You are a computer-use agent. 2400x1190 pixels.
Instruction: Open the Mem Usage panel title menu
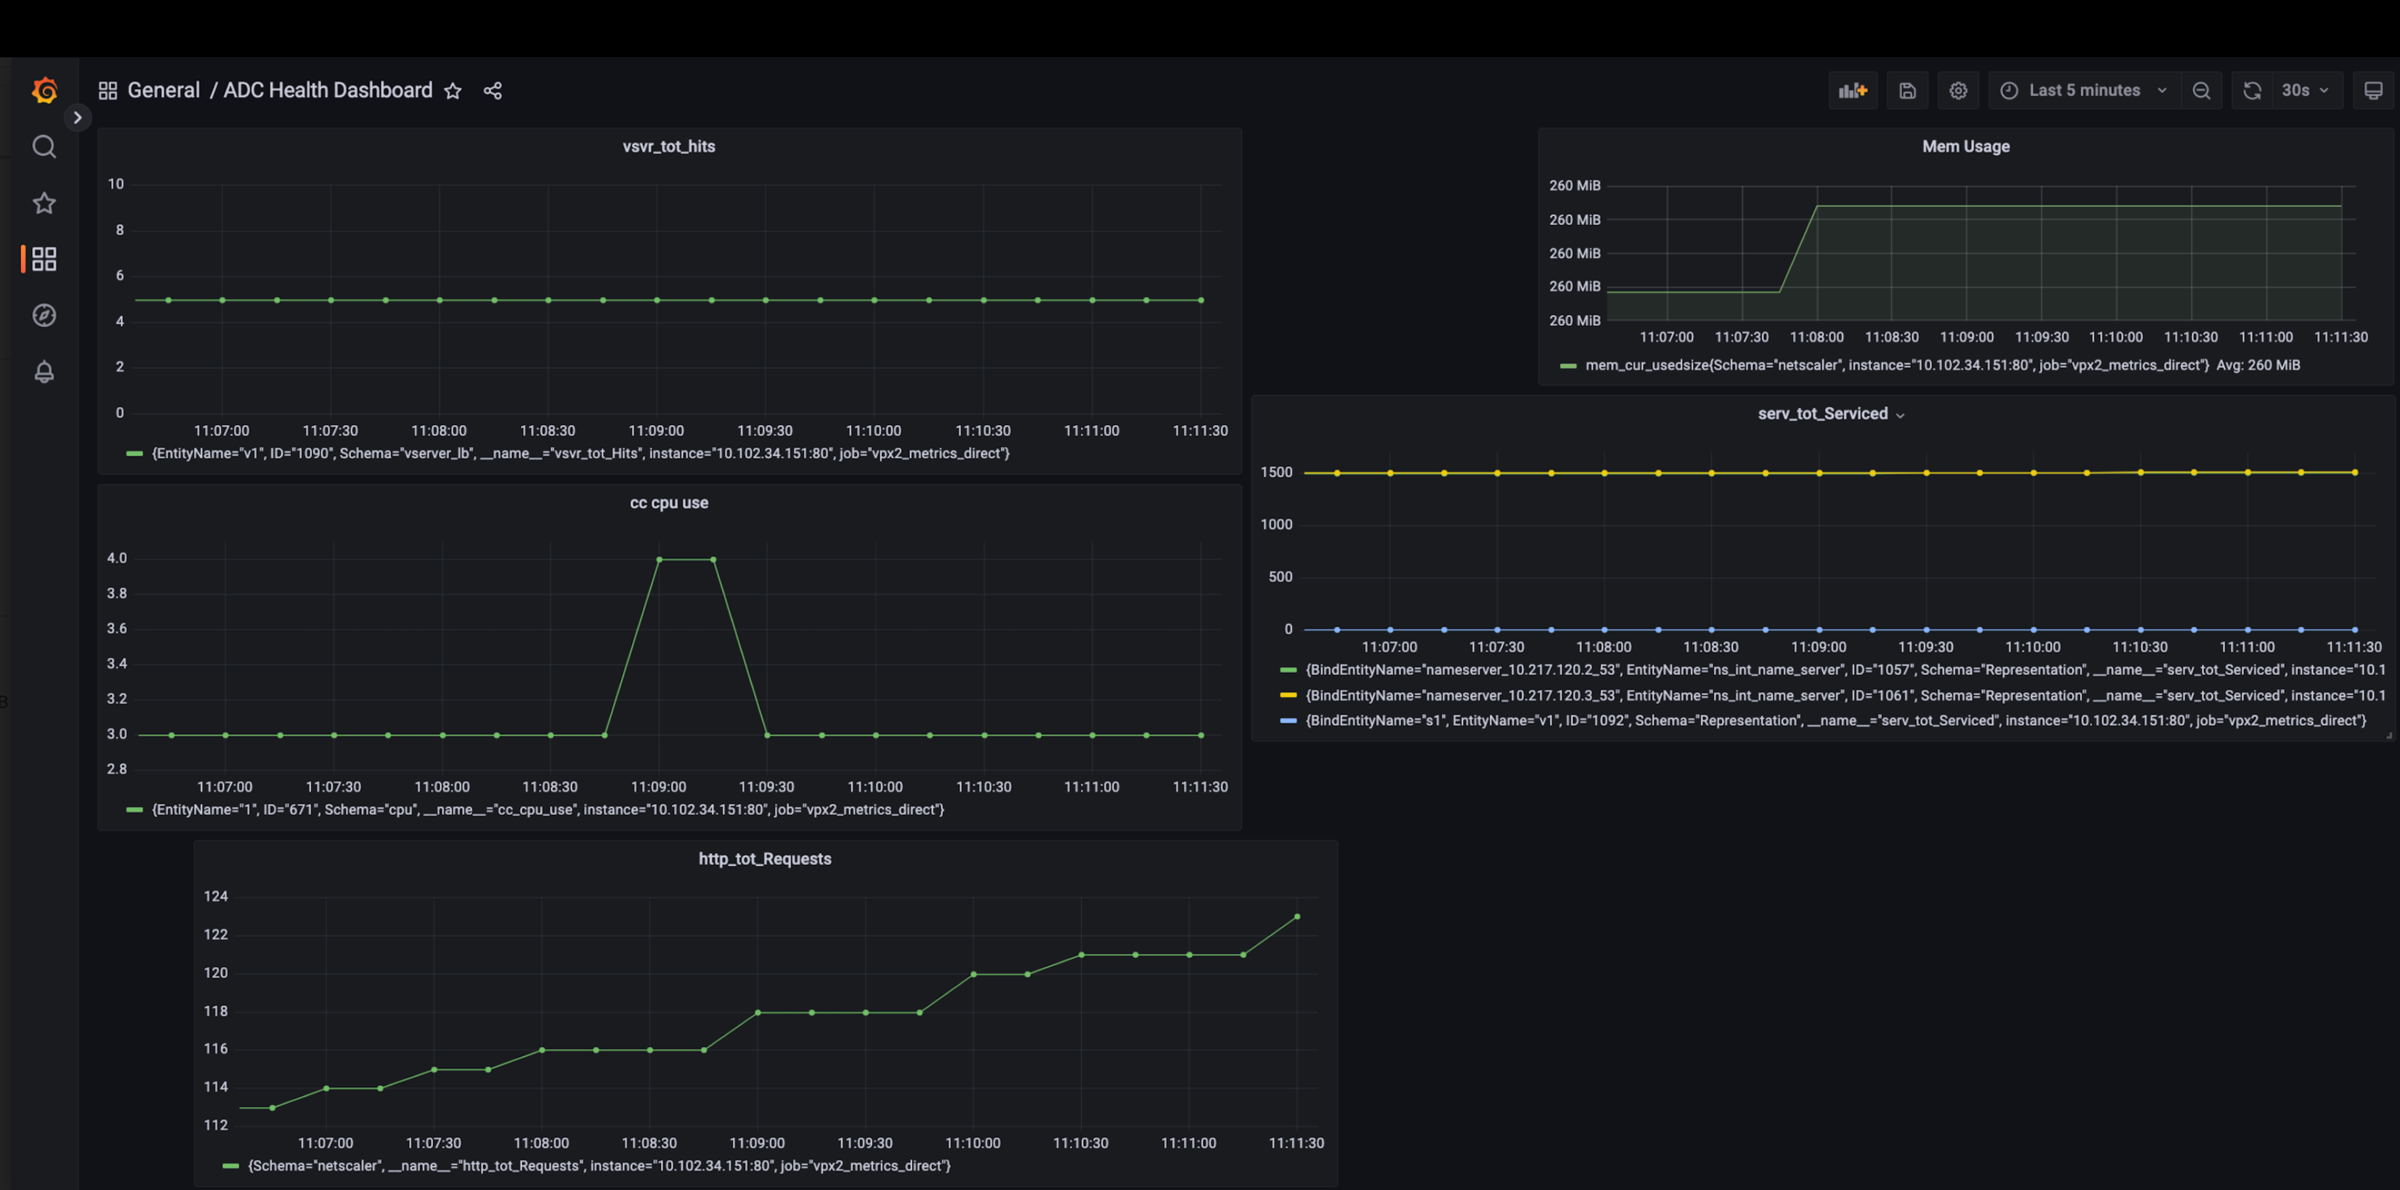click(x=1965, y=146)
